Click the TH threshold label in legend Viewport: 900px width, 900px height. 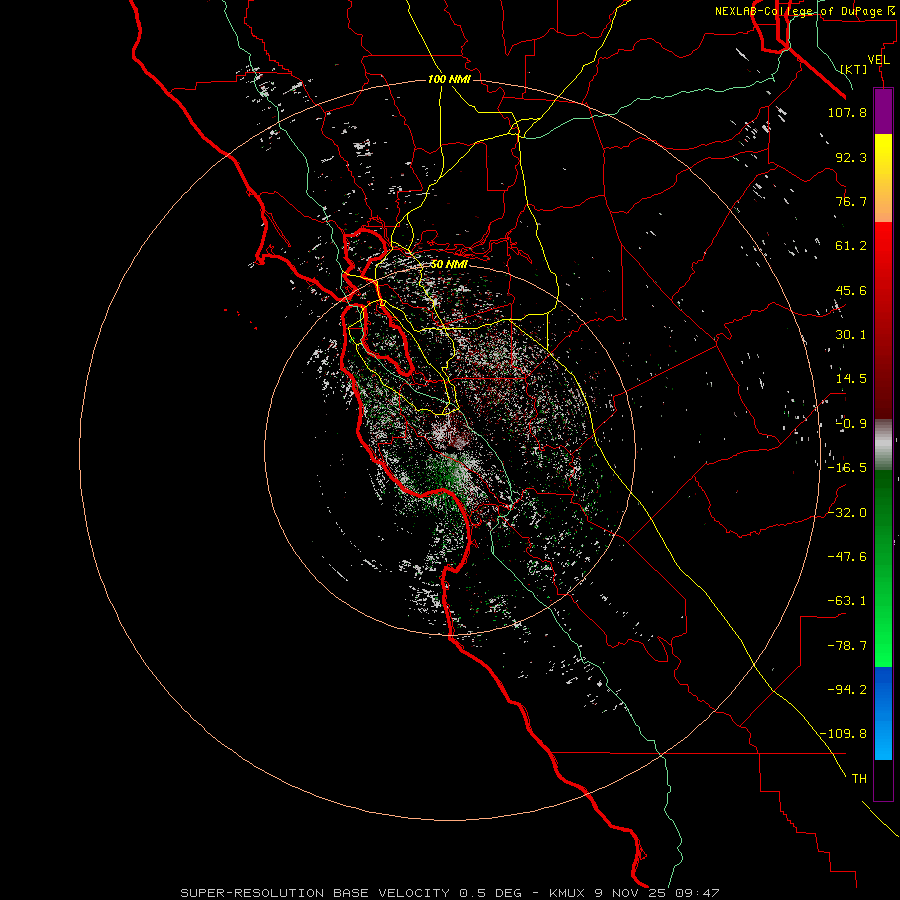pos(859,779)
